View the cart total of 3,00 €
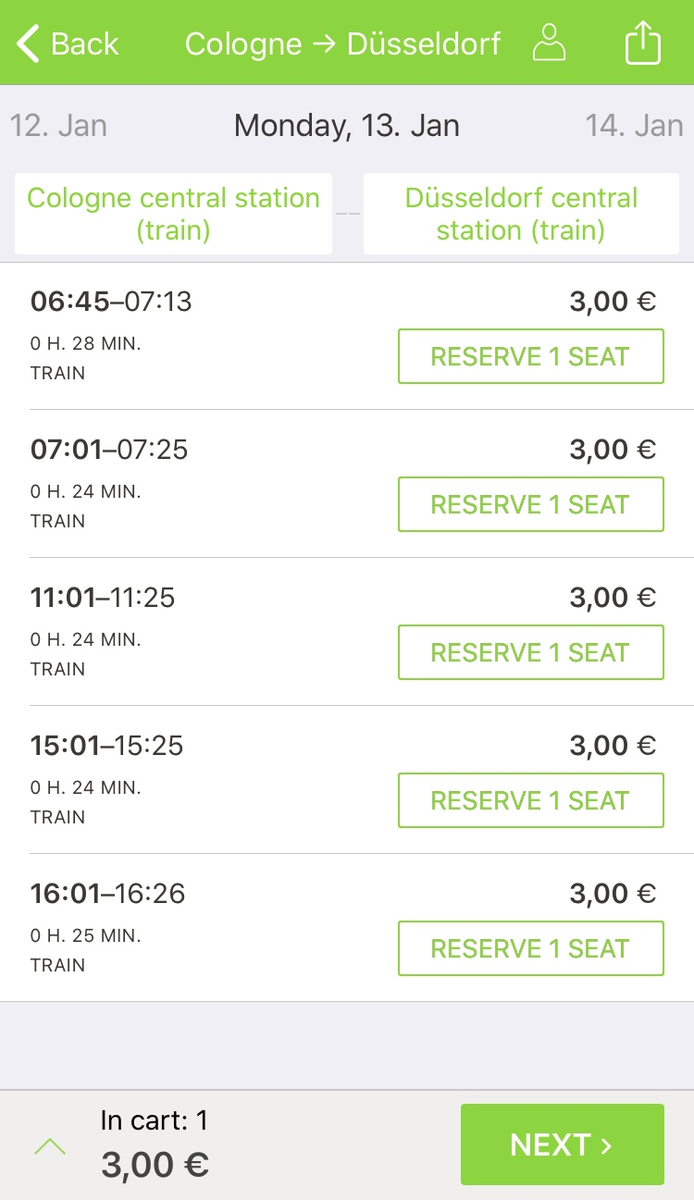694x1200 pixels. [155, 1165]
